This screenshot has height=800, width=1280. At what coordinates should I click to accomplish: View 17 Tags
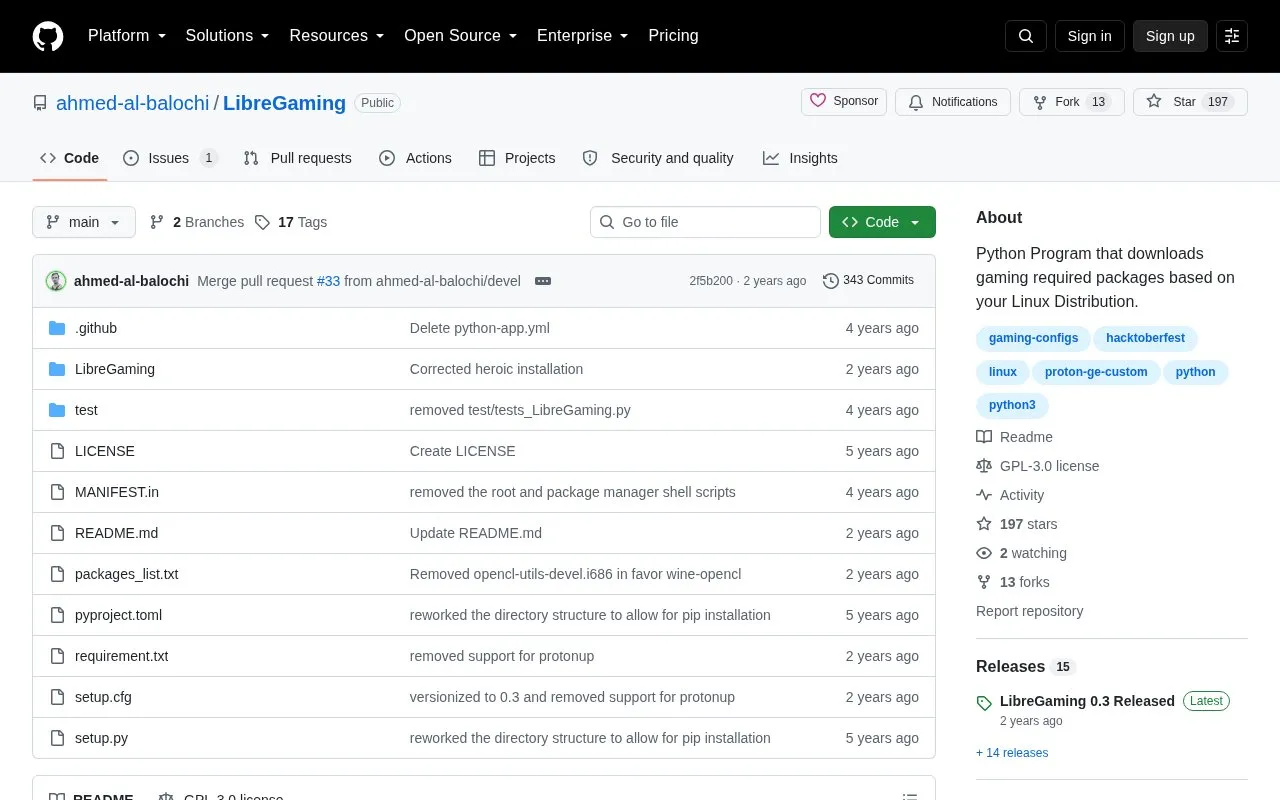[291, 222]
